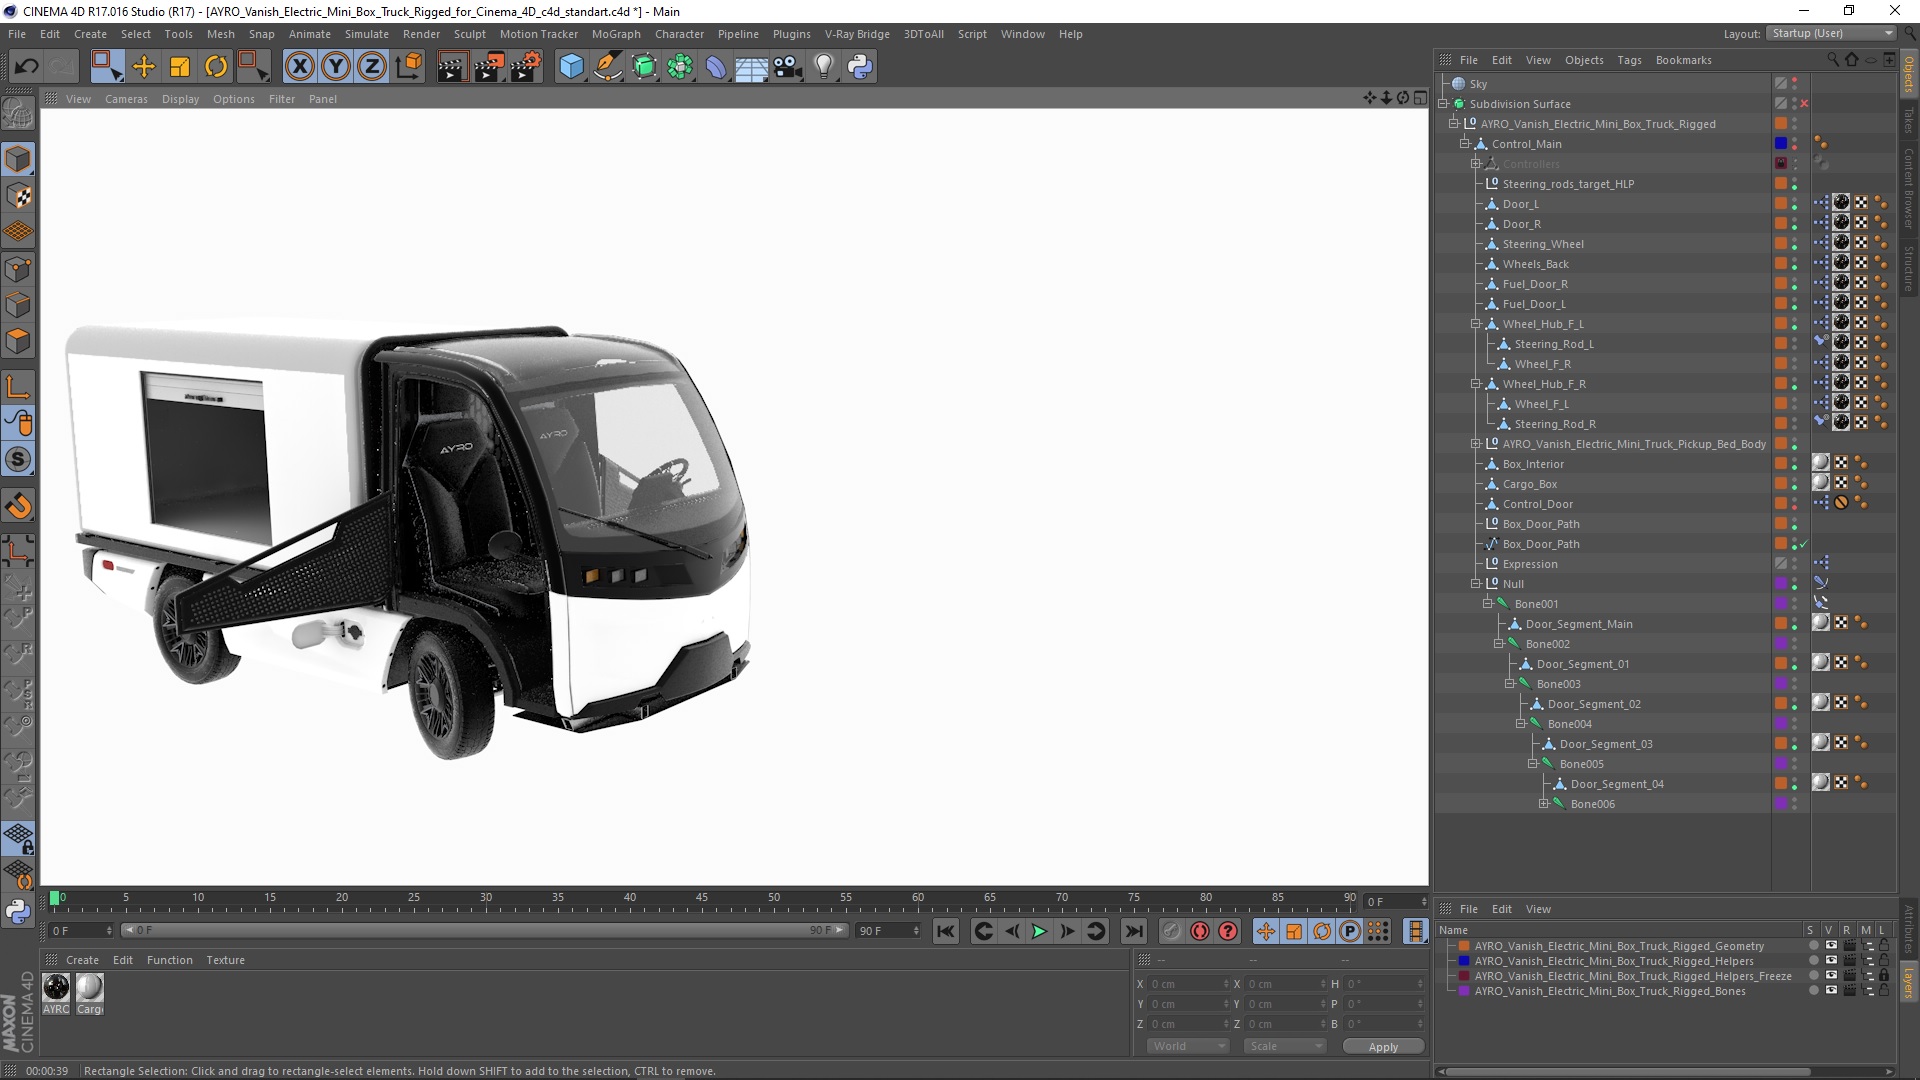Click the Undo arrow icon
This screenshot has width=1920, height=1080.
26,67
